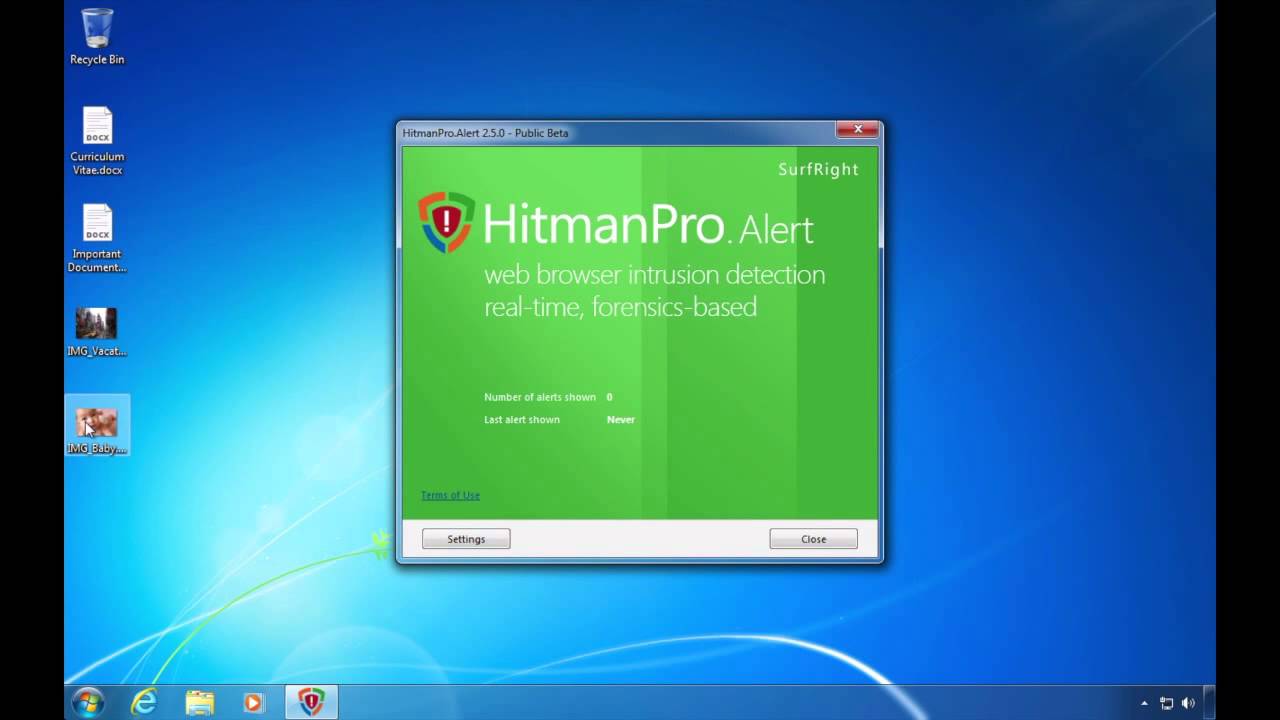This screenshot has width=1280, height=720.
Task: Select the Recycle Bin desktop icon
Action: [97, 36]
